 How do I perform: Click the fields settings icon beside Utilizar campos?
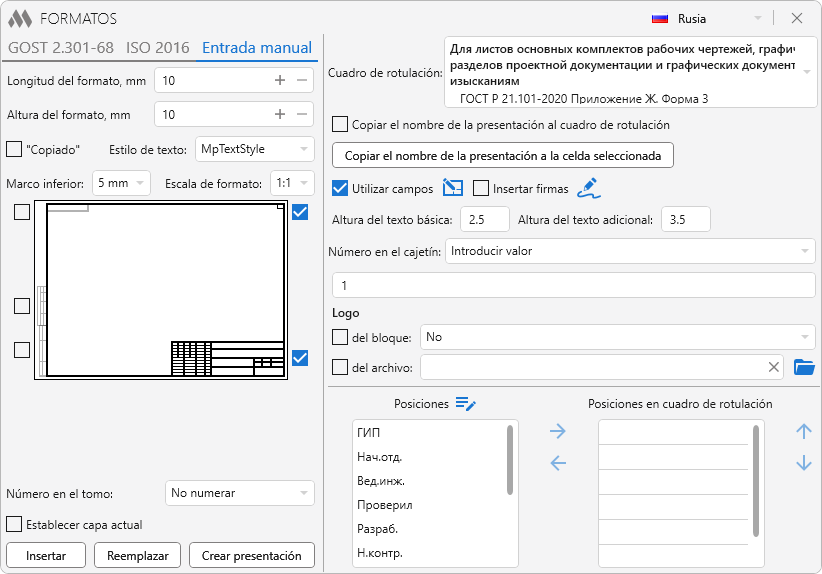click(x=452, y=188)
